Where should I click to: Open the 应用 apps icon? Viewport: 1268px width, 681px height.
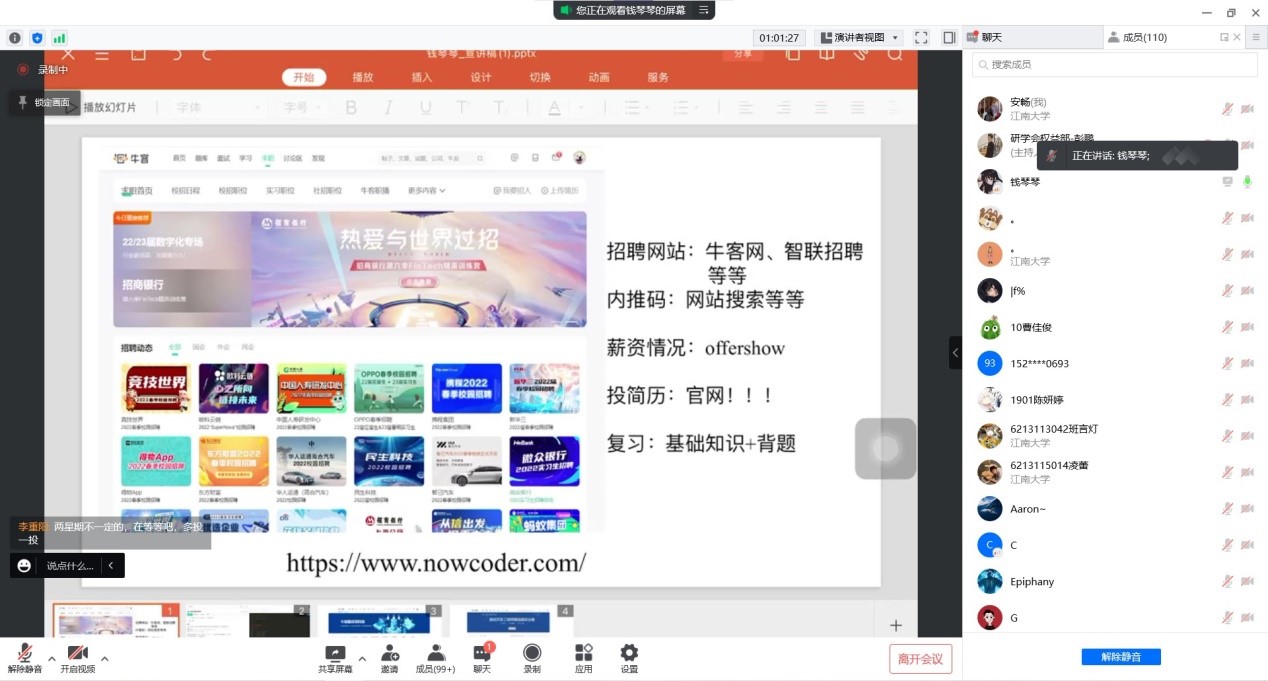point(583,653)
